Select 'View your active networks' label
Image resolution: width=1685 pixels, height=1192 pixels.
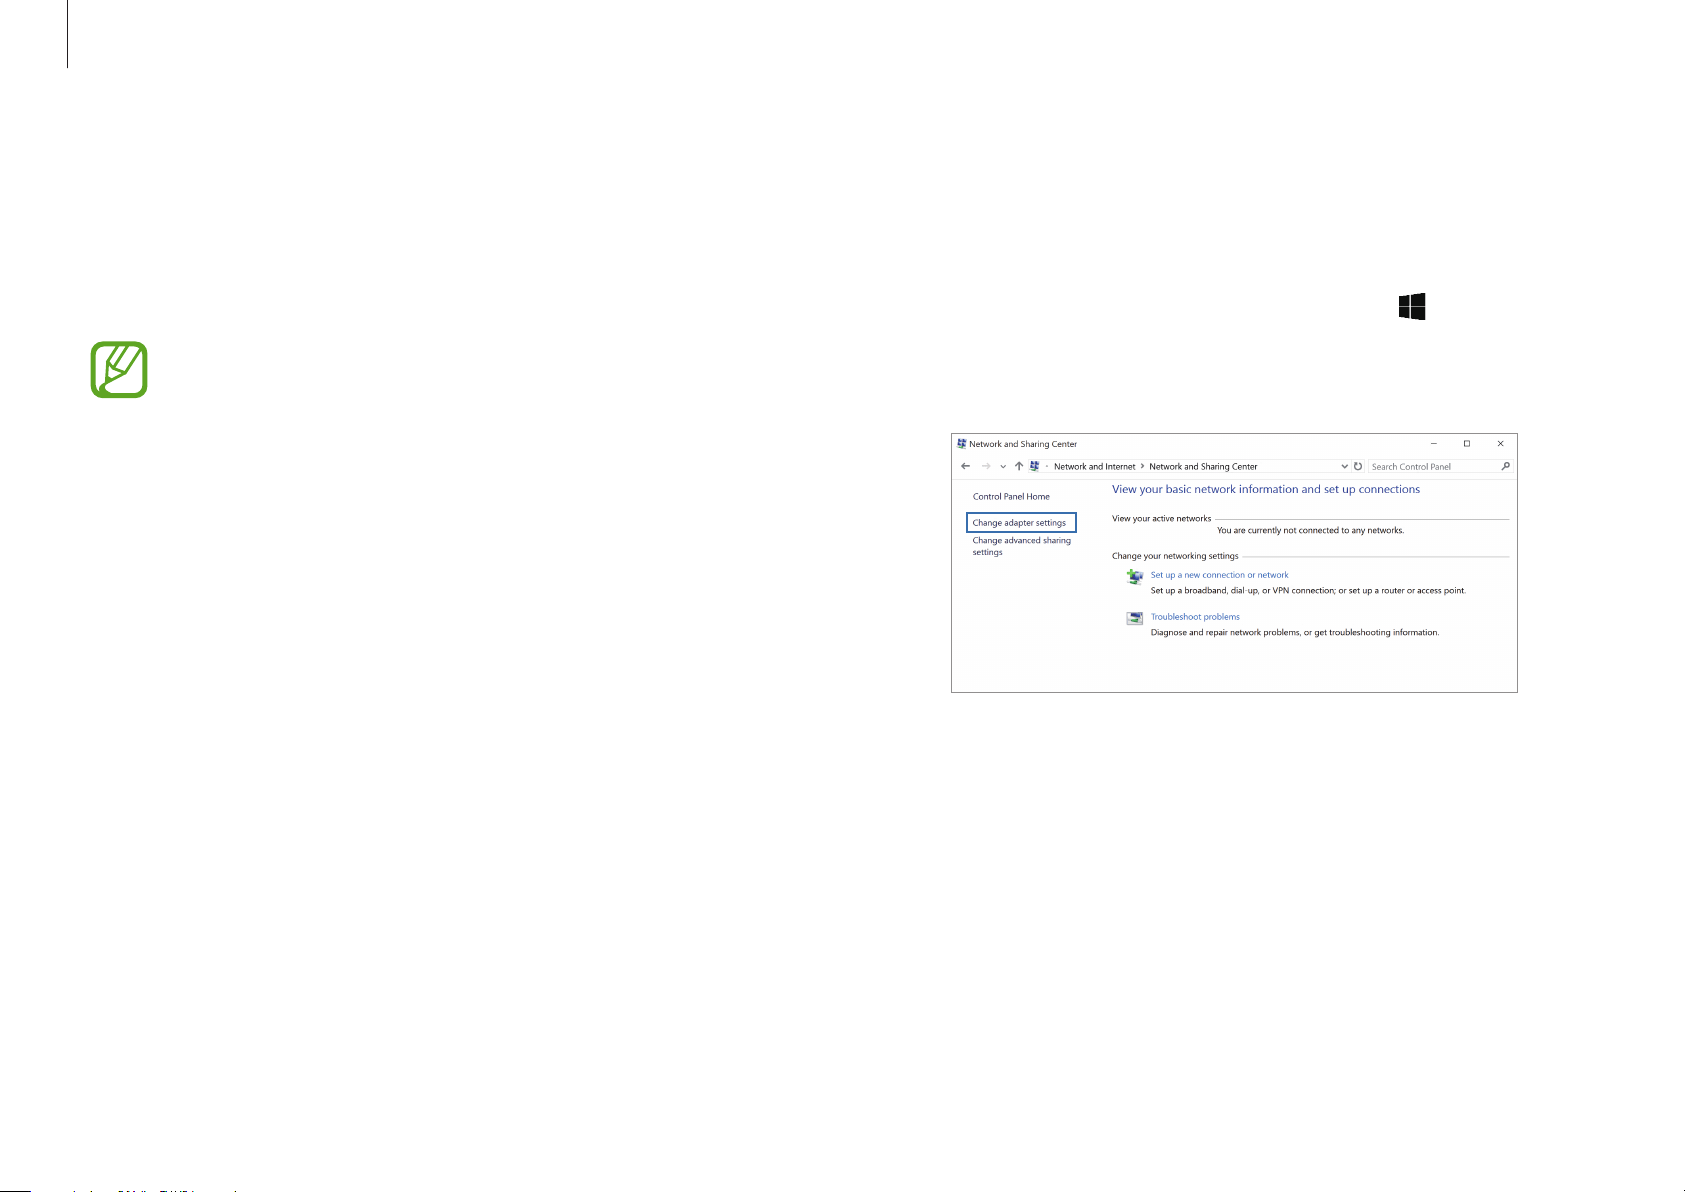click(1162, 519)
